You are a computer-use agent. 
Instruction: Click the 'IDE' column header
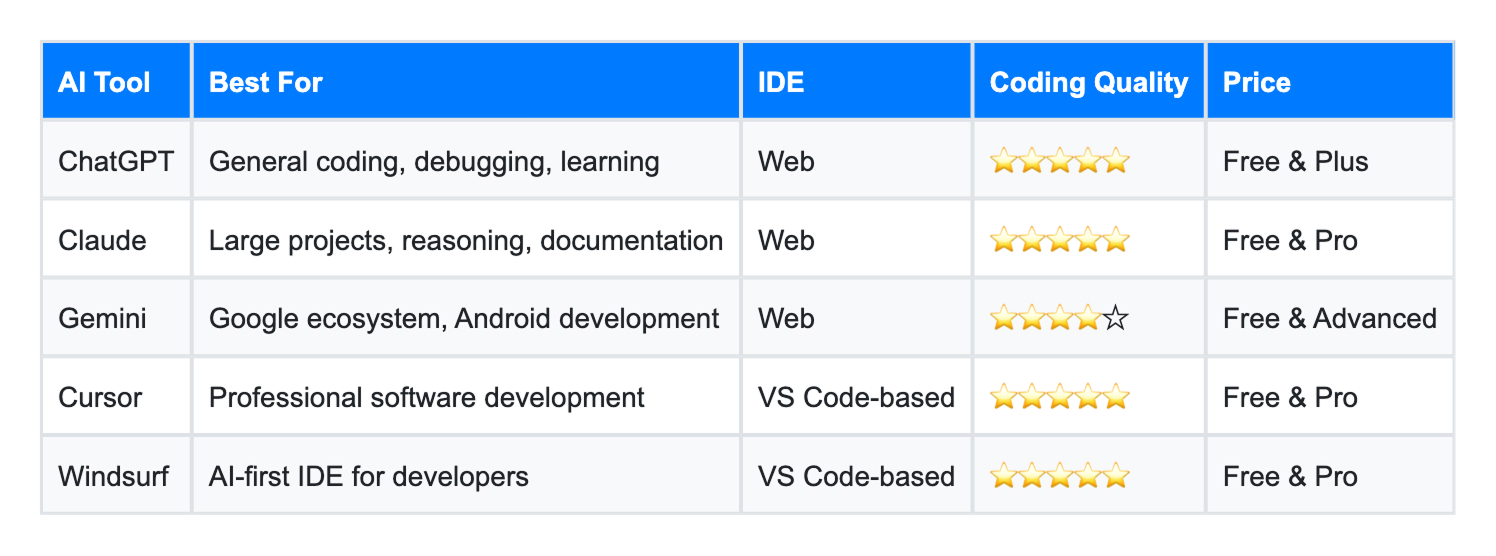tap(857, 81)
